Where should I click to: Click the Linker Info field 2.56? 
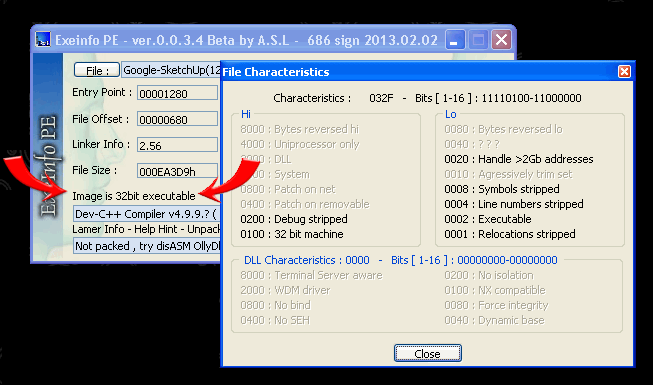(177, 145)
